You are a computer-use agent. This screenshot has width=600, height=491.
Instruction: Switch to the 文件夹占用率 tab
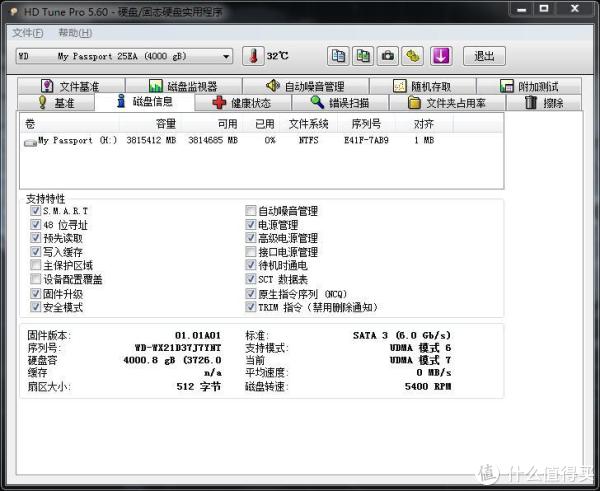[x=447, y=103]
